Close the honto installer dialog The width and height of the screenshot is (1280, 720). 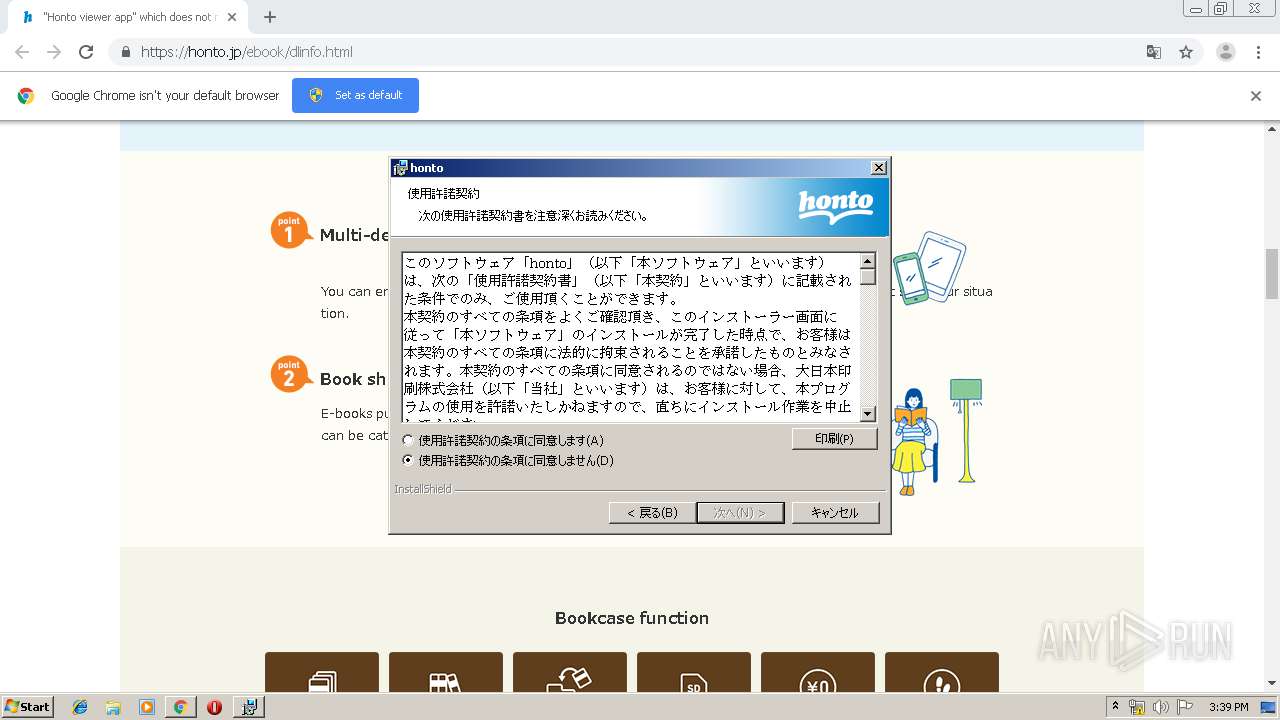click(x=879, y=168)
